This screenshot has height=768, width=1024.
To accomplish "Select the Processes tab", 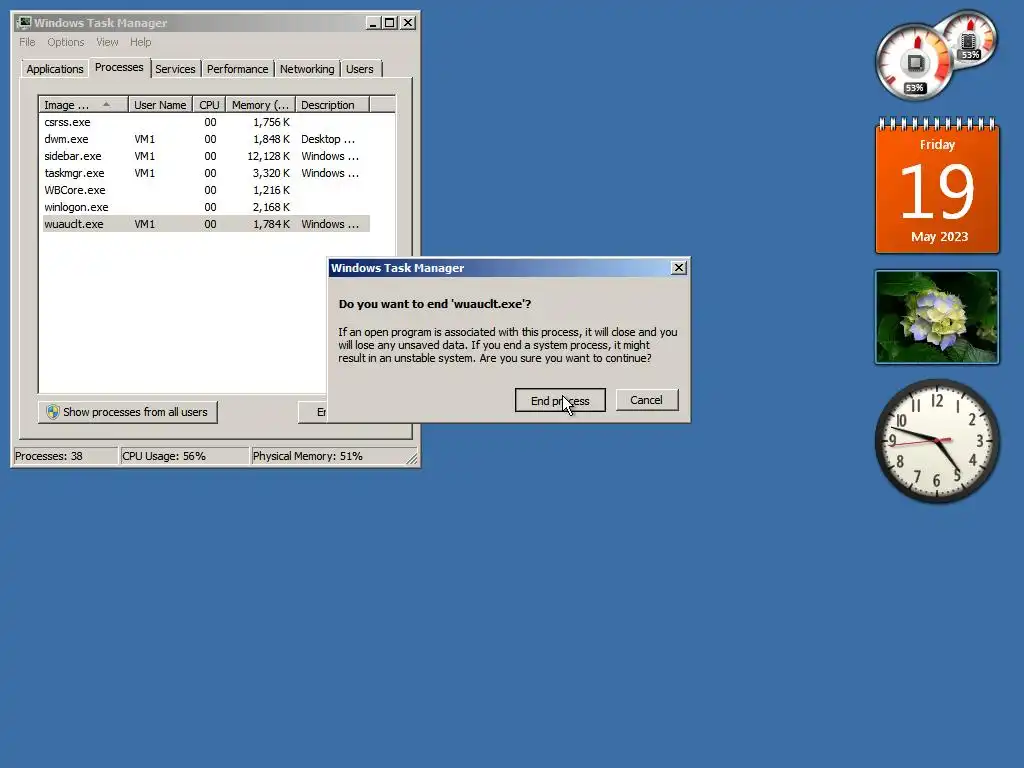I will pyautogui.click(x=119, y=67).
